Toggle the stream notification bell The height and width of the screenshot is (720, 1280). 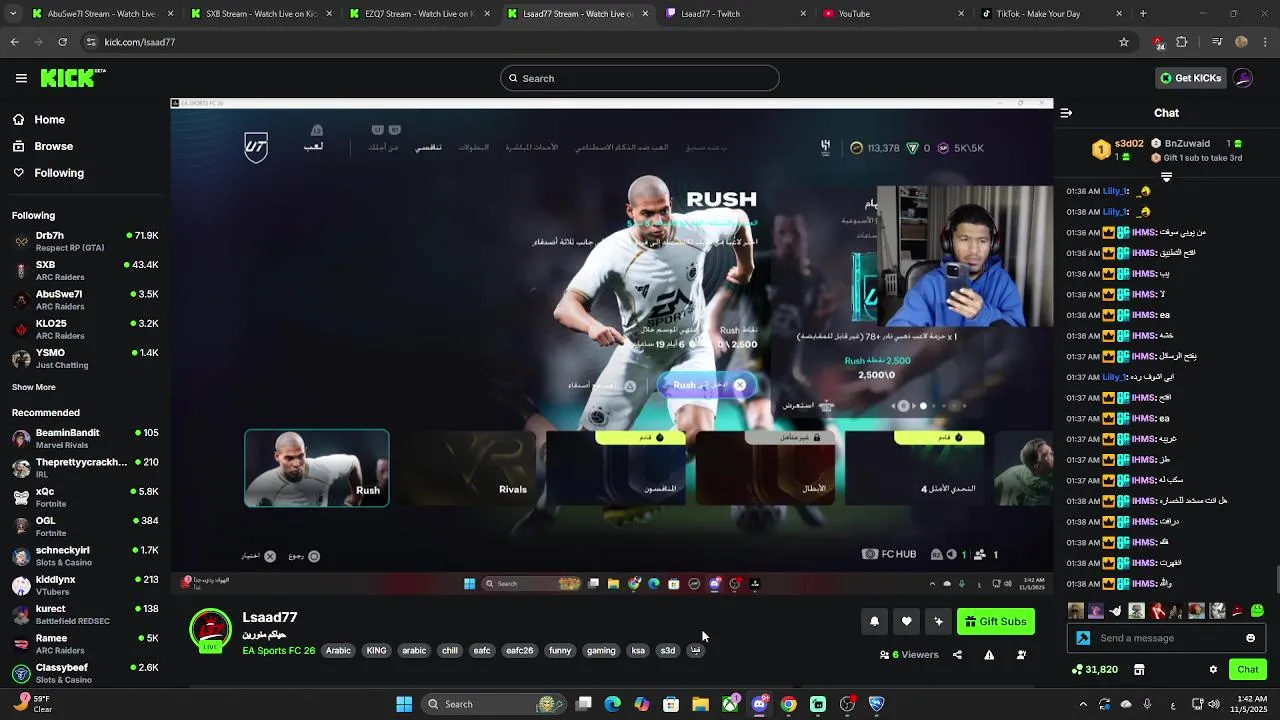tap(874, 621)
